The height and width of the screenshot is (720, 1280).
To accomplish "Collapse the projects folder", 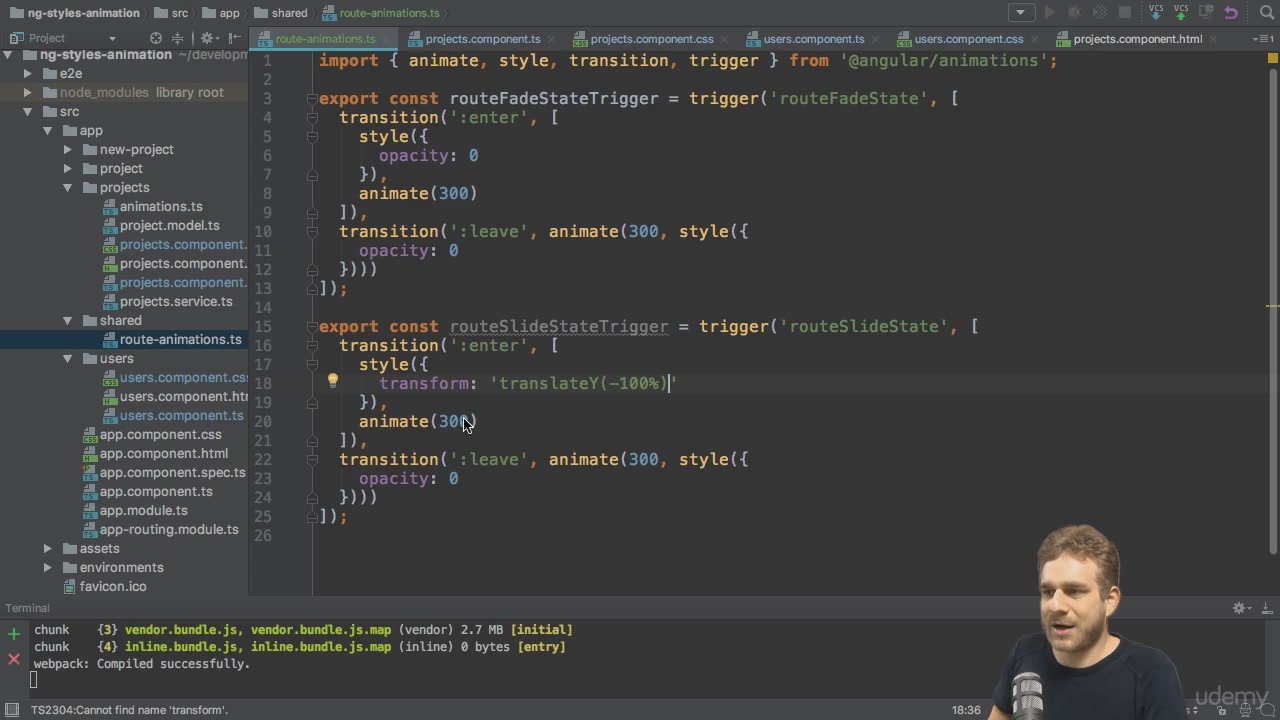I will coord(68,187).
